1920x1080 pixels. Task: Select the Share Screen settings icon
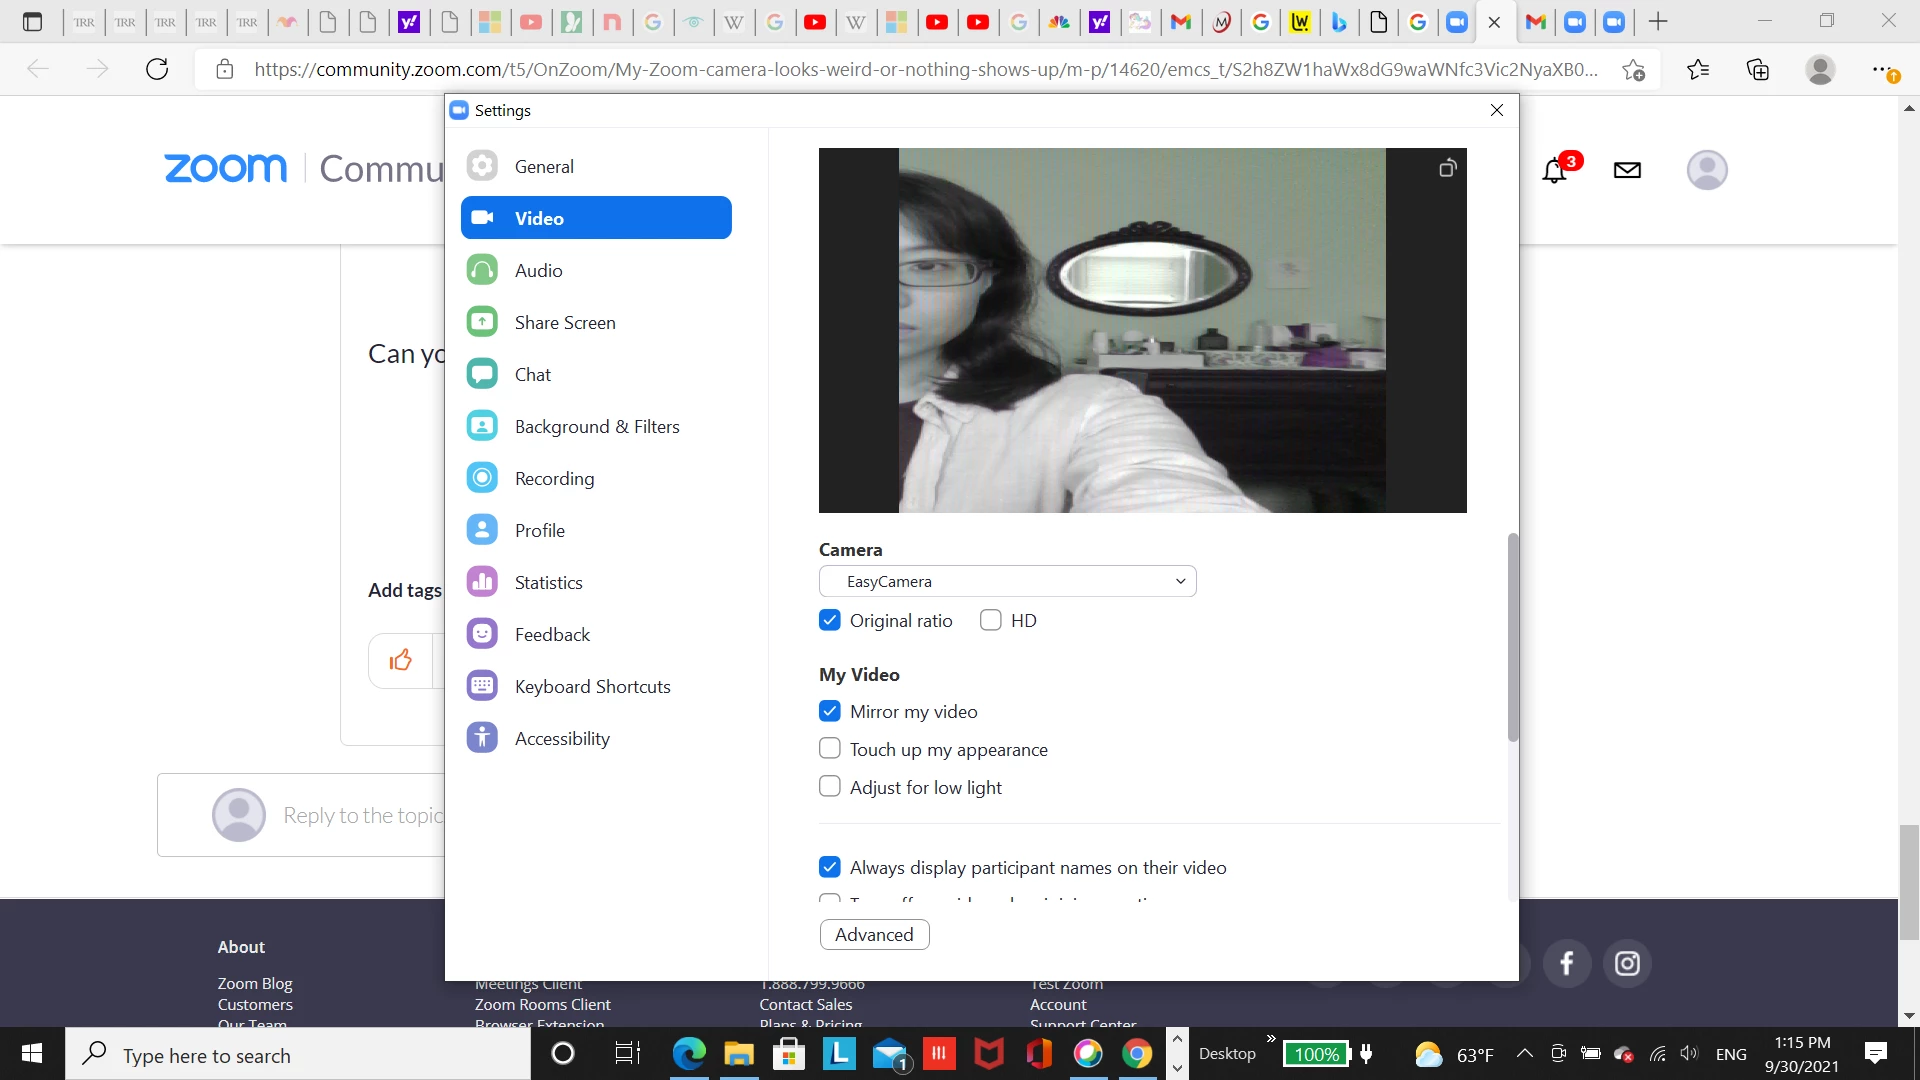click(482, 322)
